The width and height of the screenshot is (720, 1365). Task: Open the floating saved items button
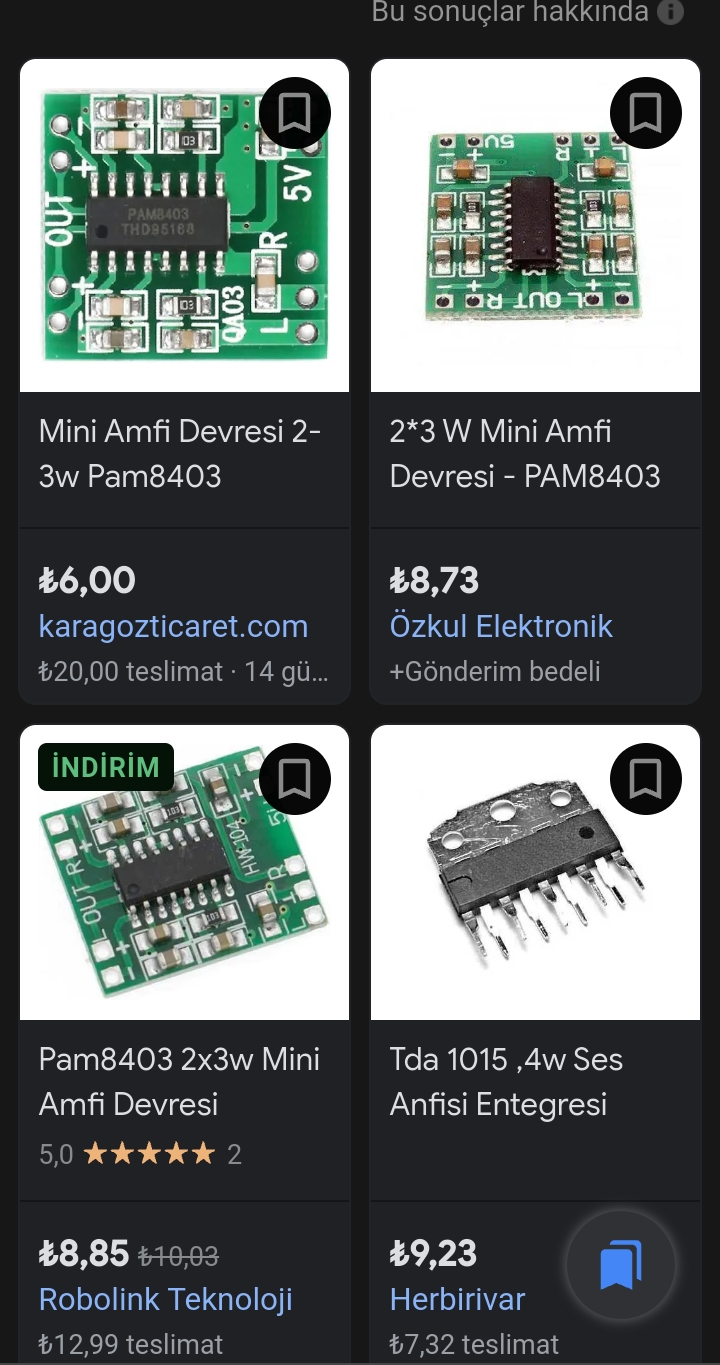click(621, 1266)
